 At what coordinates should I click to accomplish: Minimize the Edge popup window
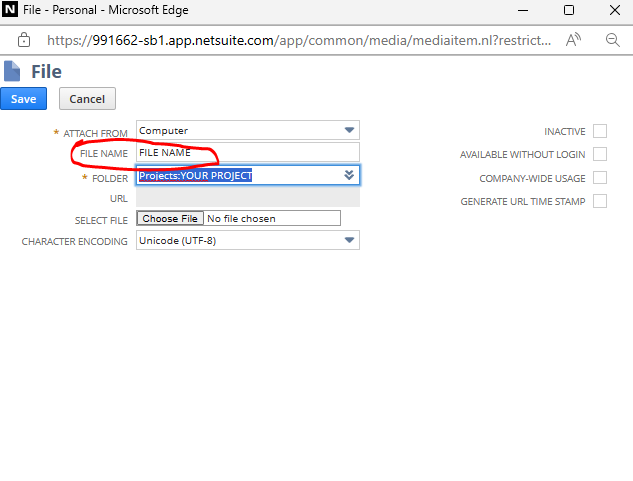(522, 10)
